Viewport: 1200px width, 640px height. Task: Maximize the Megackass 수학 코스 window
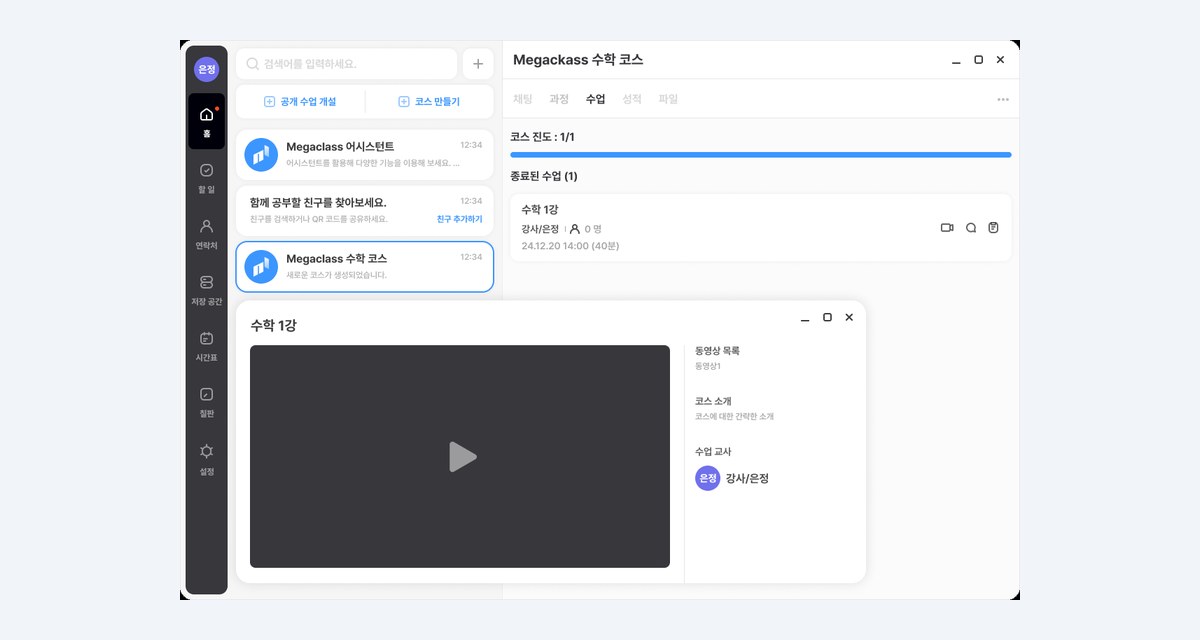tap(978, 60)
